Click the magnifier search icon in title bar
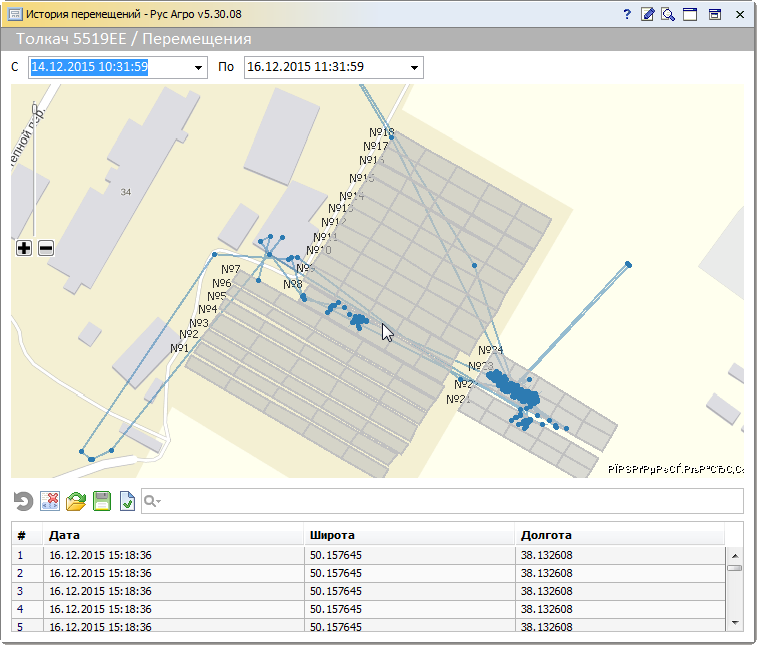The height and width of the screenshot is (645, 757). coord(668,14)
